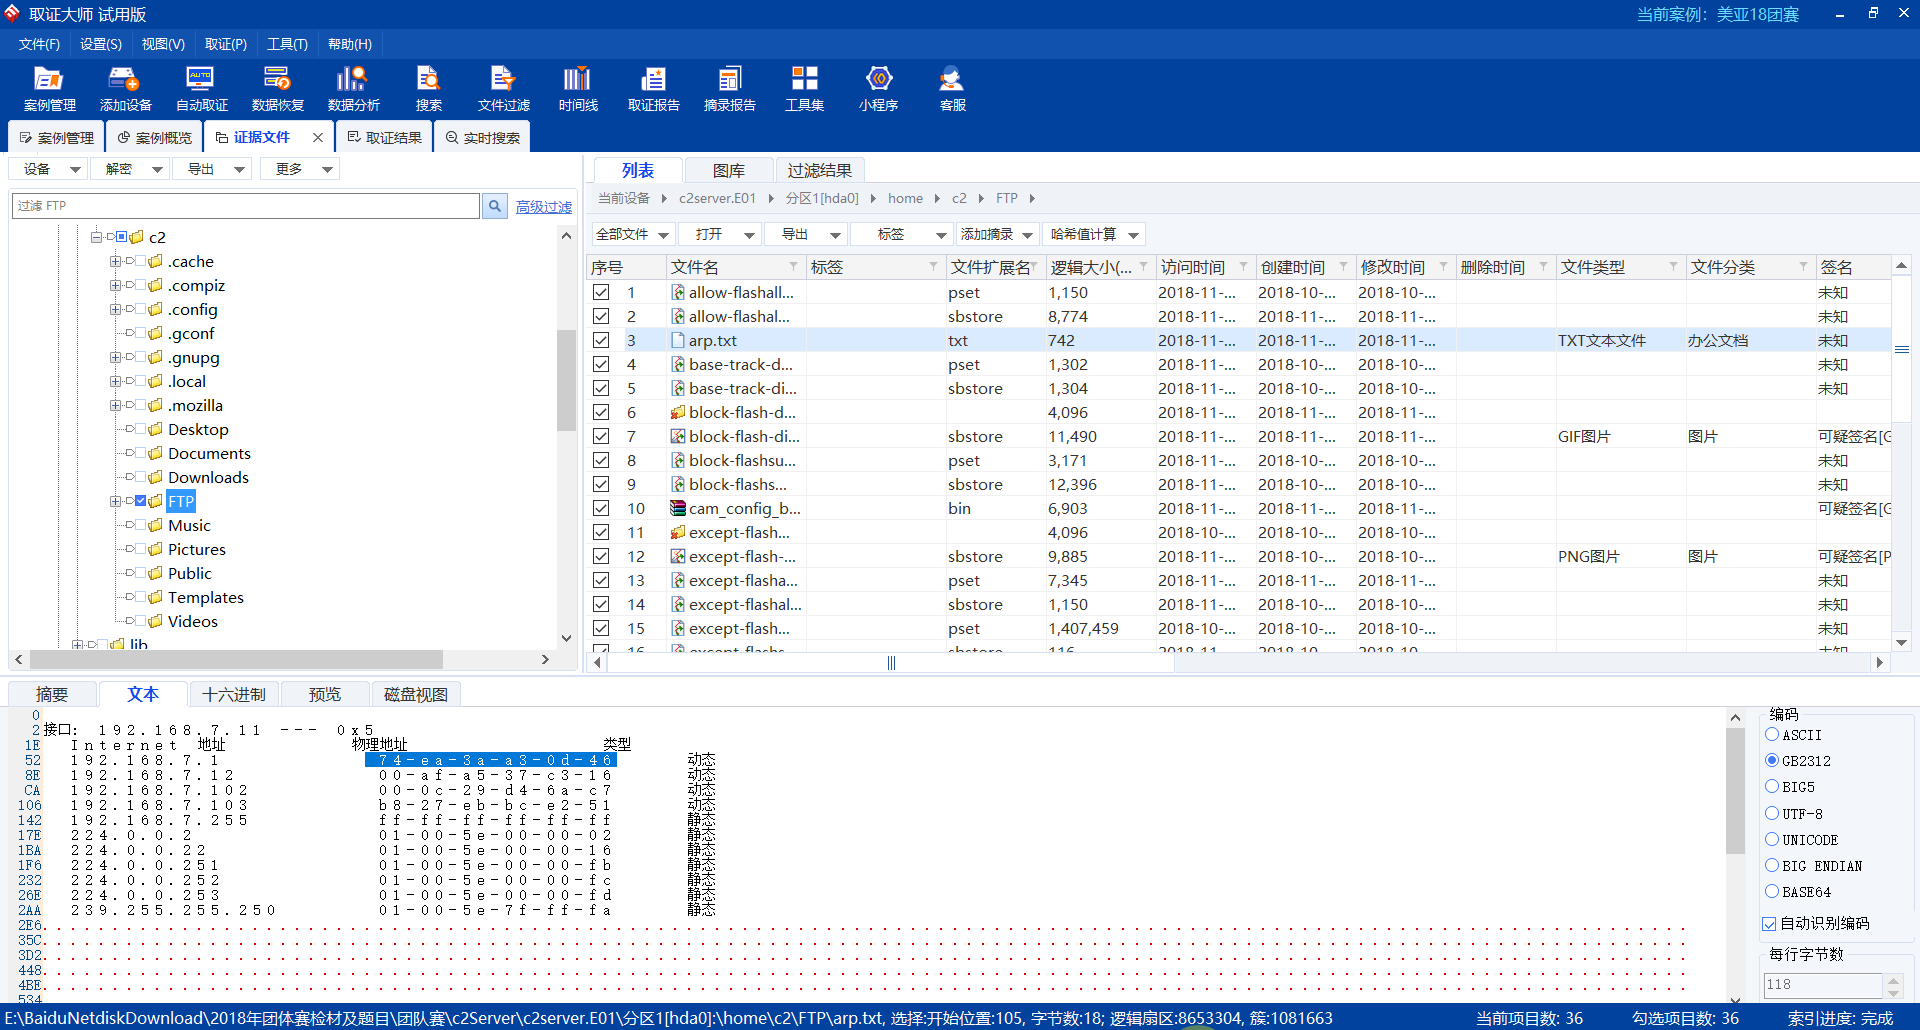Click the tree panel vertical scrollbar thumb
1920x1030 pixels.
(566, 379)
